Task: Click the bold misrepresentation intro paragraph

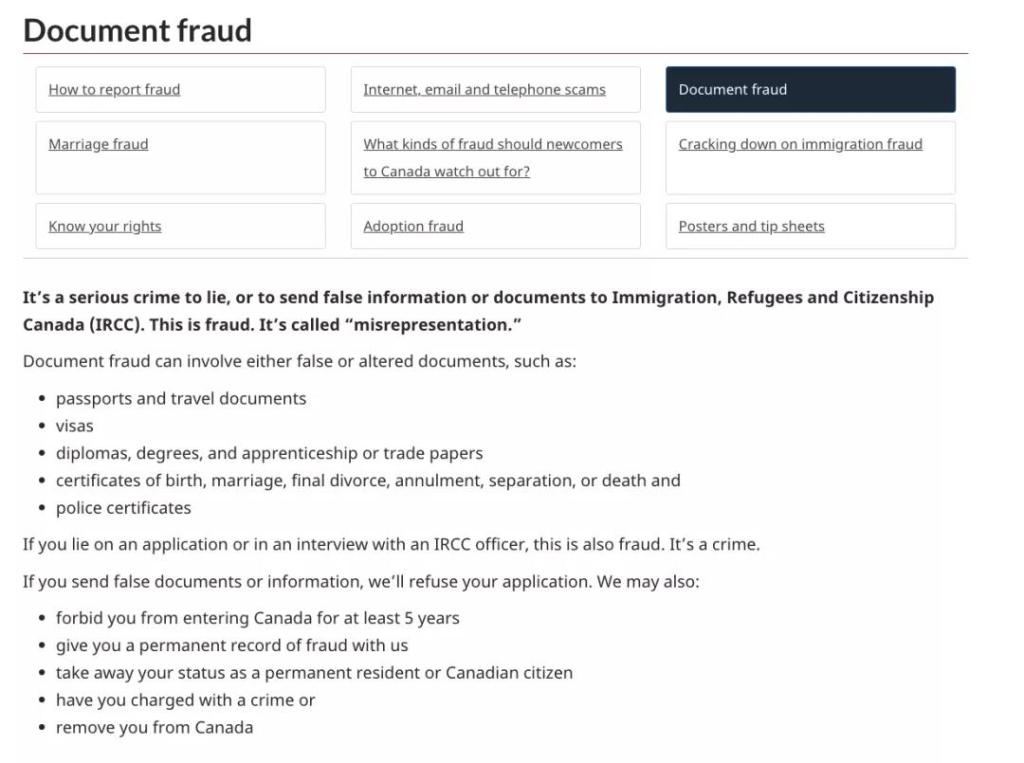Action: (x=478, y=311)
